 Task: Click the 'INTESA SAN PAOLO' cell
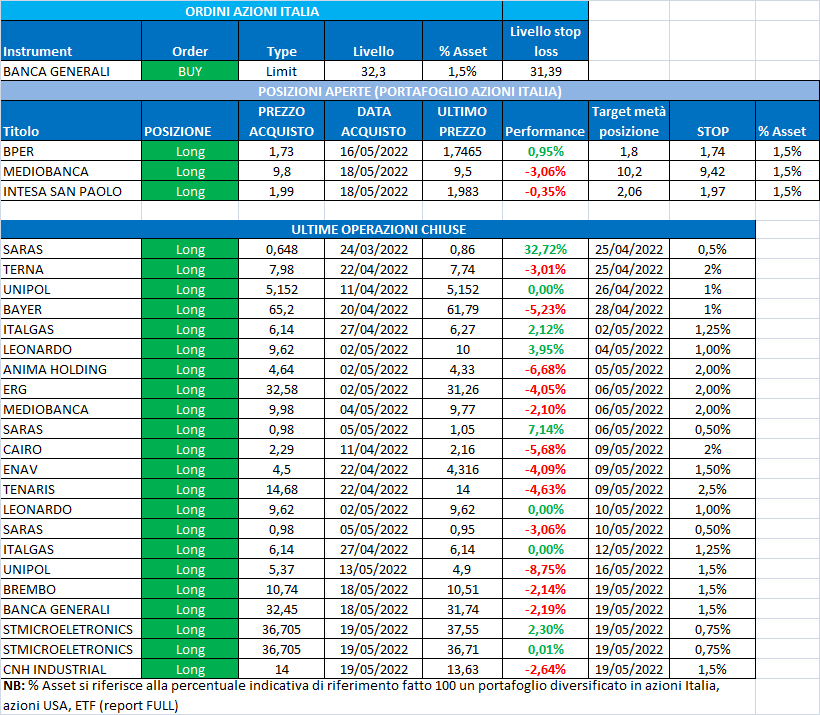(71, 191)
